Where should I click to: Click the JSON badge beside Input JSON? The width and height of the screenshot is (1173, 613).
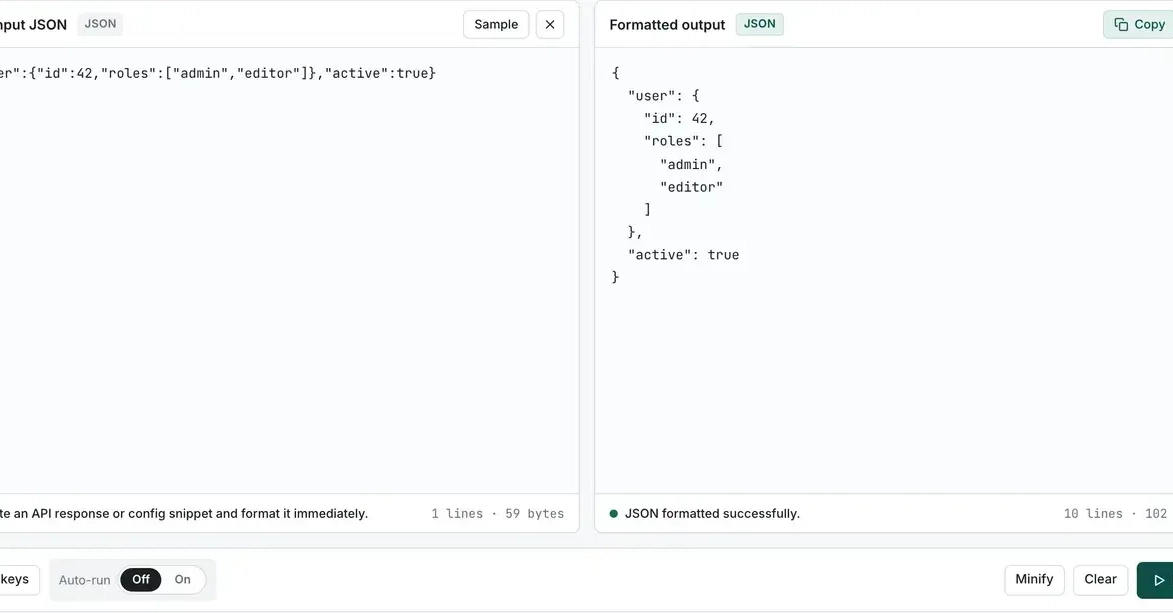[100, 24]
